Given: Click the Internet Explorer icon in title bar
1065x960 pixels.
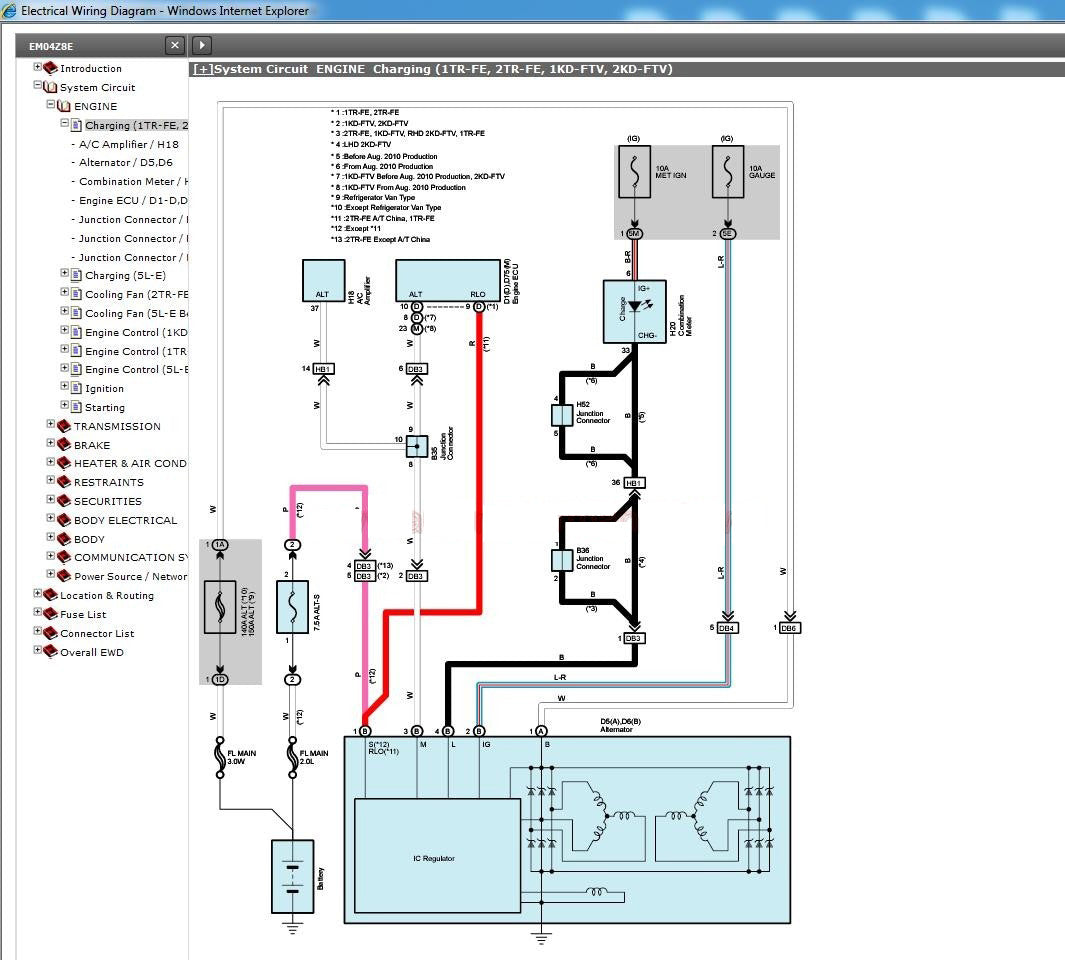Looking at the screenshot, I should 10,11.
